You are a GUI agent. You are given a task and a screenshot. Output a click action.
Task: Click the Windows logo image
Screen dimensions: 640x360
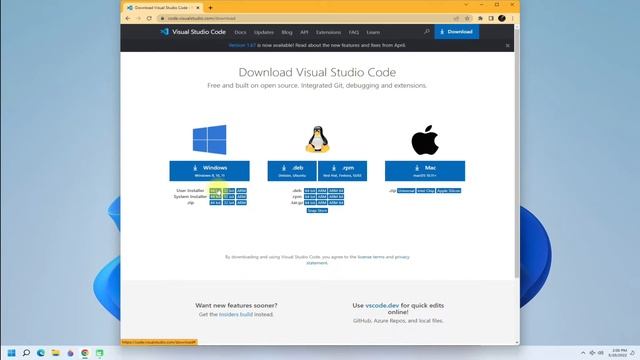[209, 140]
